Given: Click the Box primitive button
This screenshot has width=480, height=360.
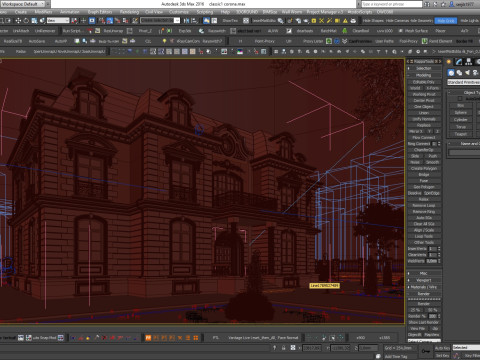Looking at the screenshot, I should pyautogui.click(x=461, y=106).
